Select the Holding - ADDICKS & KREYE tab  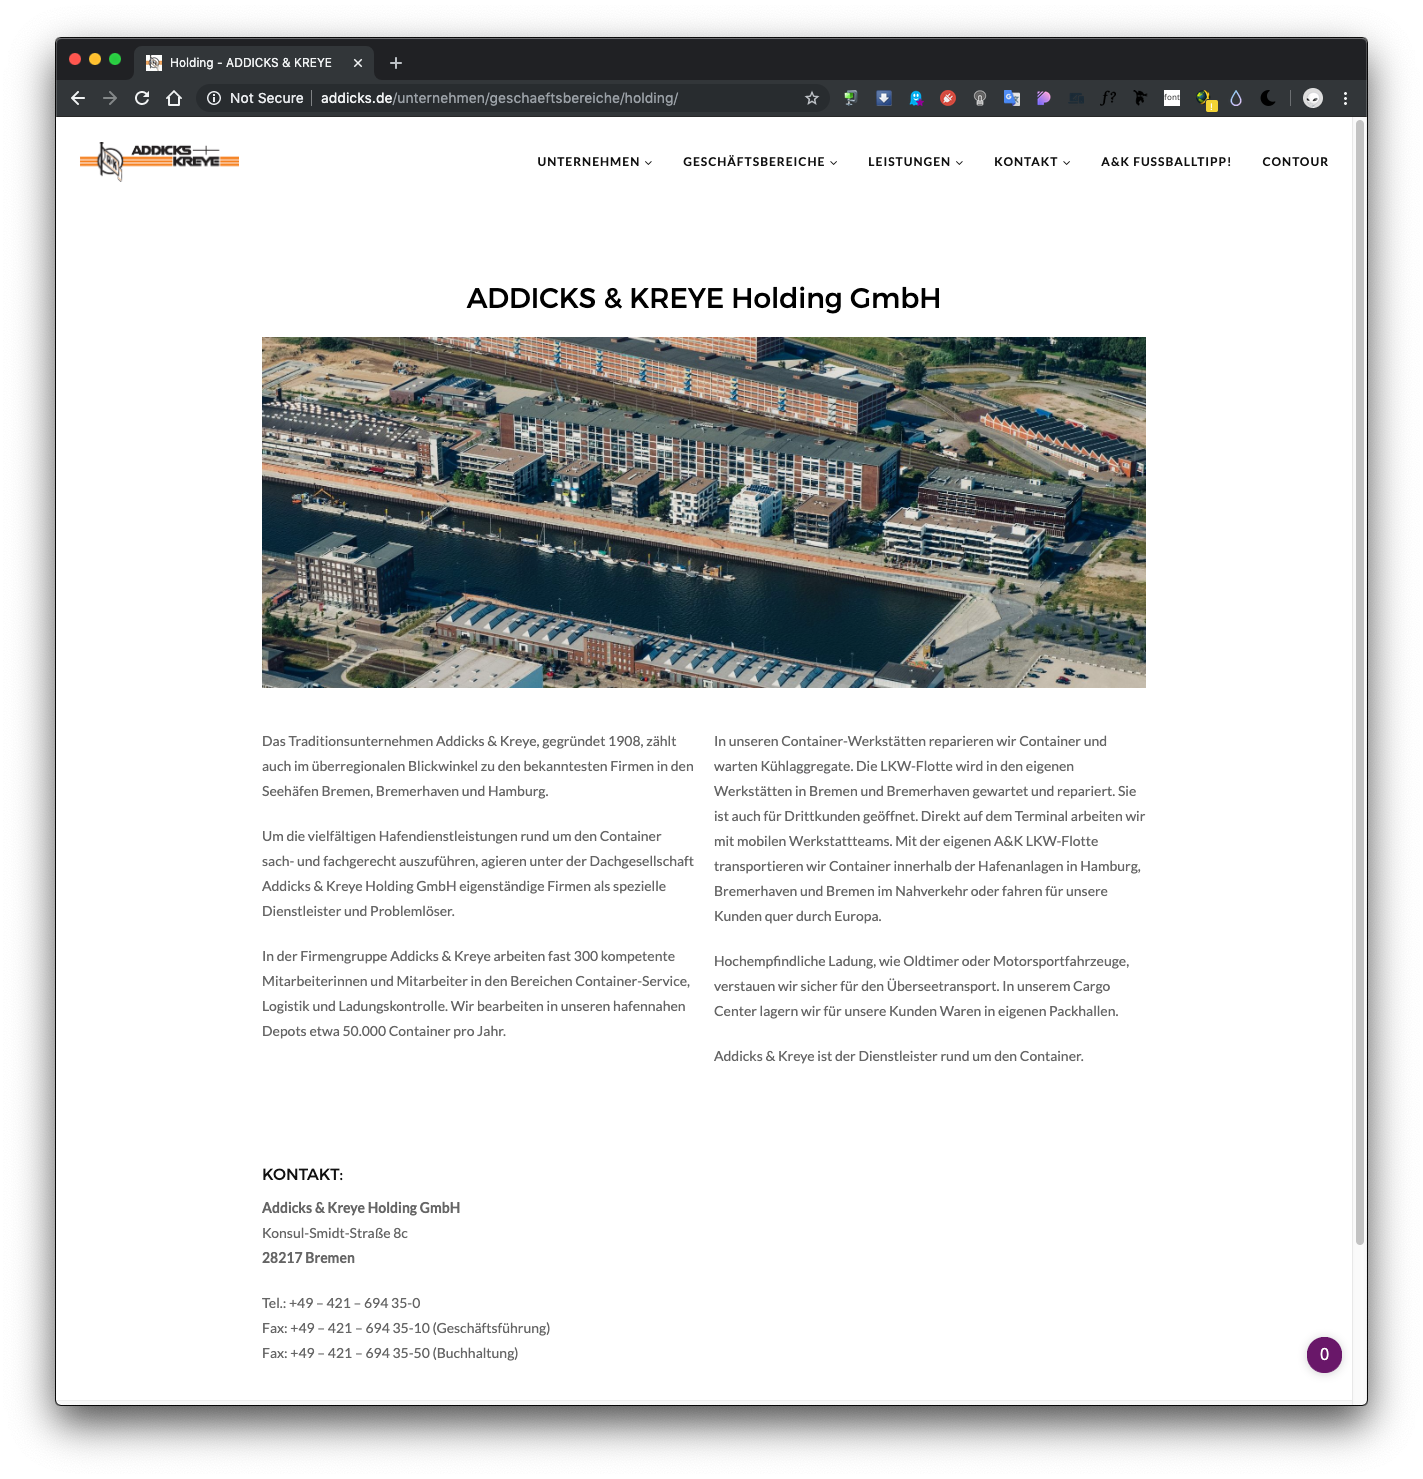click(x=254, y=63)
